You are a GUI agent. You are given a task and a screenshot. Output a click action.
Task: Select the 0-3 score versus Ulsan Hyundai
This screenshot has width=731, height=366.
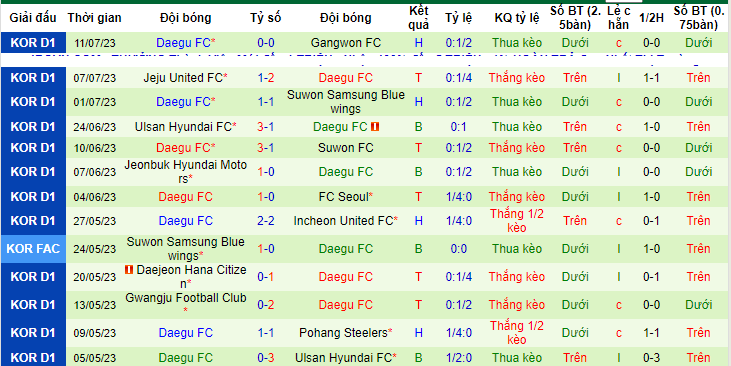pyautogui.click(x=266, y=358)
